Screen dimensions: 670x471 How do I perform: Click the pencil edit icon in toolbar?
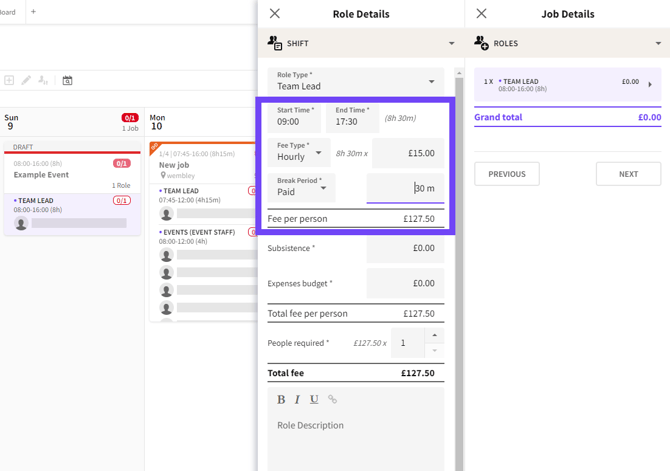coord(26,80)
